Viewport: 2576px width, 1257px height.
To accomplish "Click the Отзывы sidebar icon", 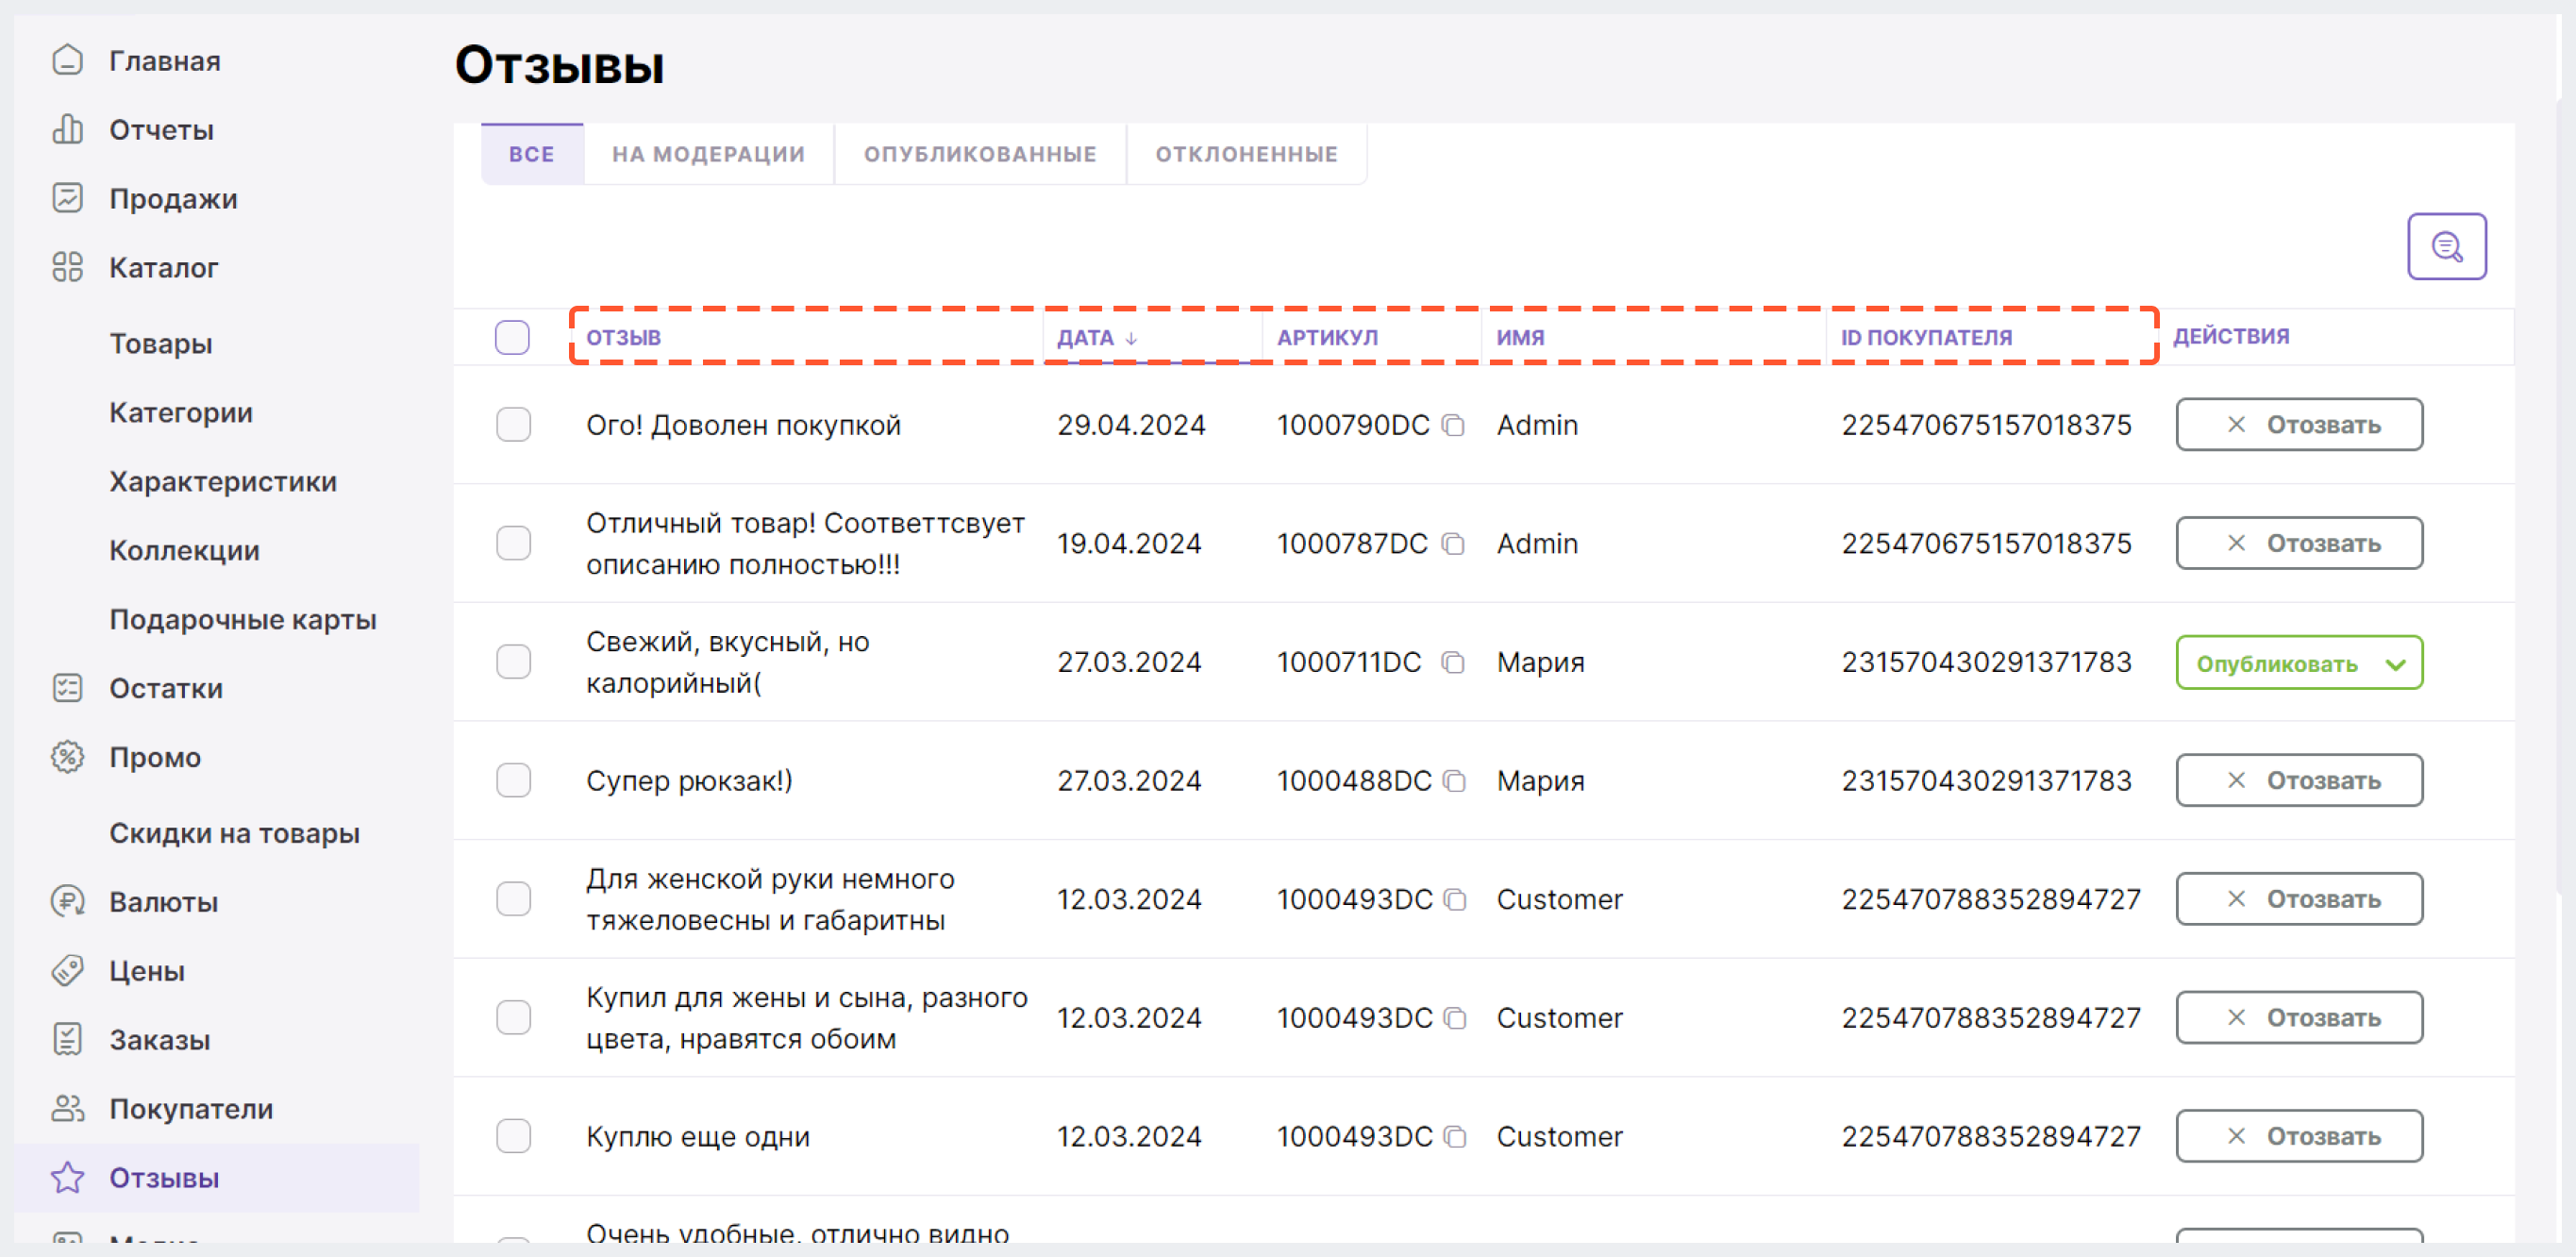I will click(67, 1178).
